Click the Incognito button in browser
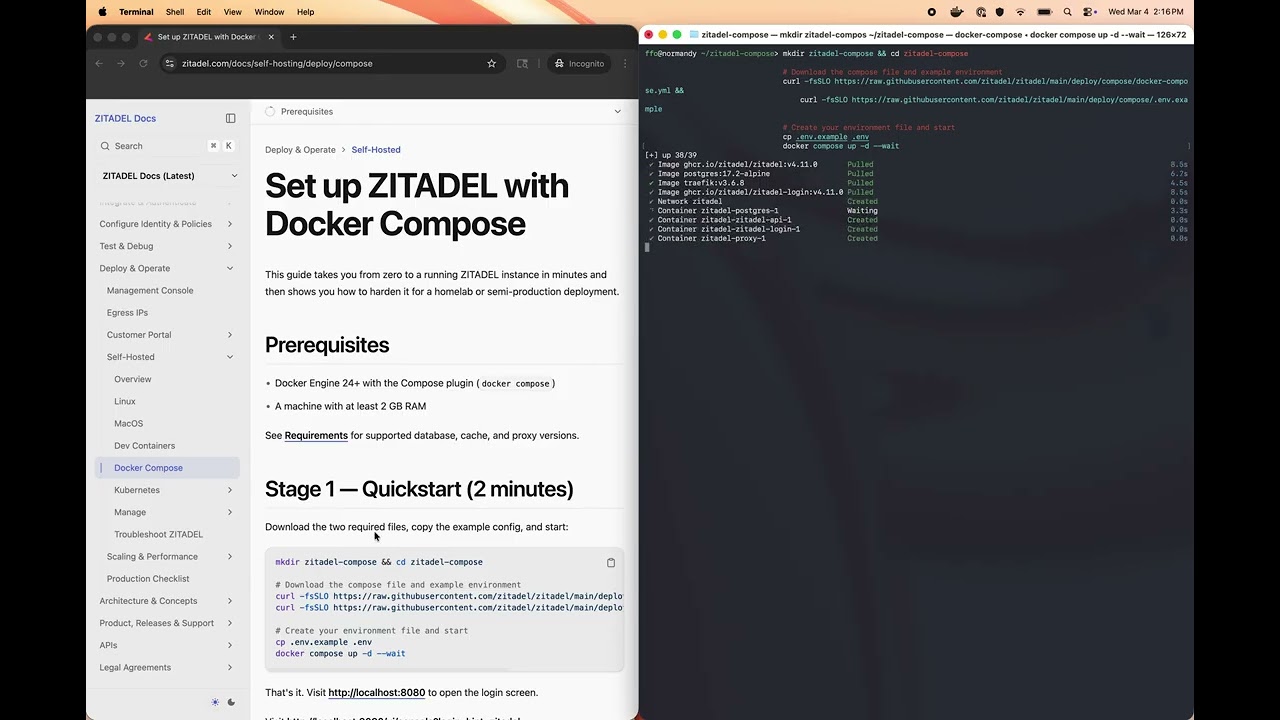The width and height of the screenshot is (1280, 720). click(x=579, y=63)
